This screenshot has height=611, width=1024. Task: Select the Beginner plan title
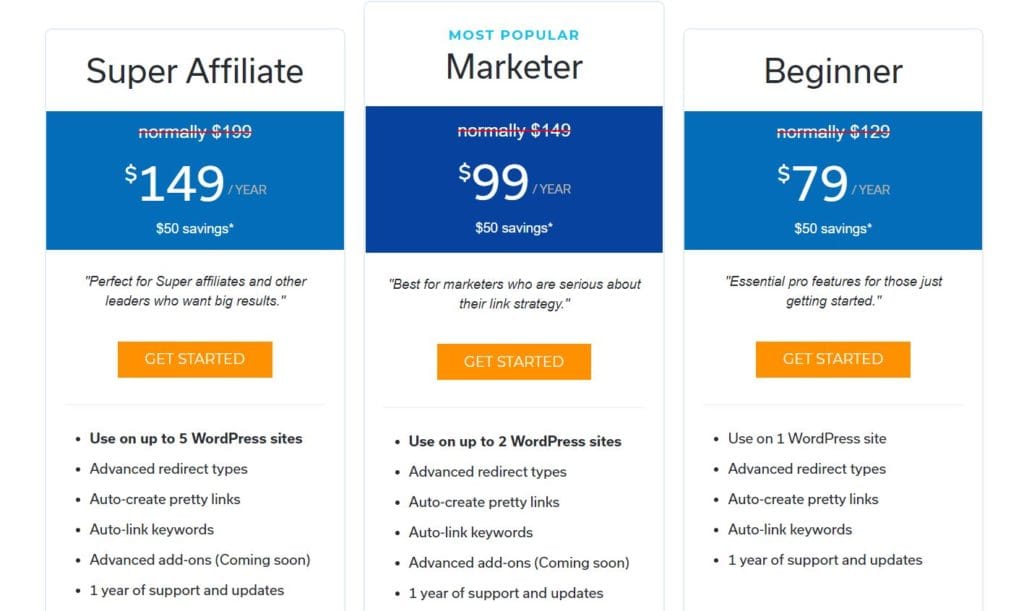832,70
